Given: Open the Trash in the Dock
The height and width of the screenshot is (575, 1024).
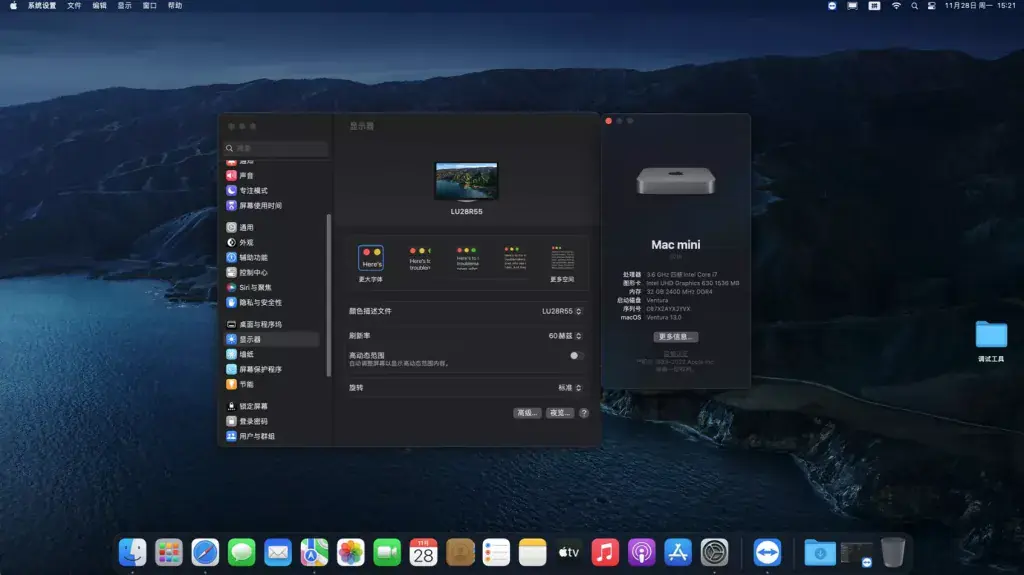Looking at the screenshot, I should (x=893, y=553).
